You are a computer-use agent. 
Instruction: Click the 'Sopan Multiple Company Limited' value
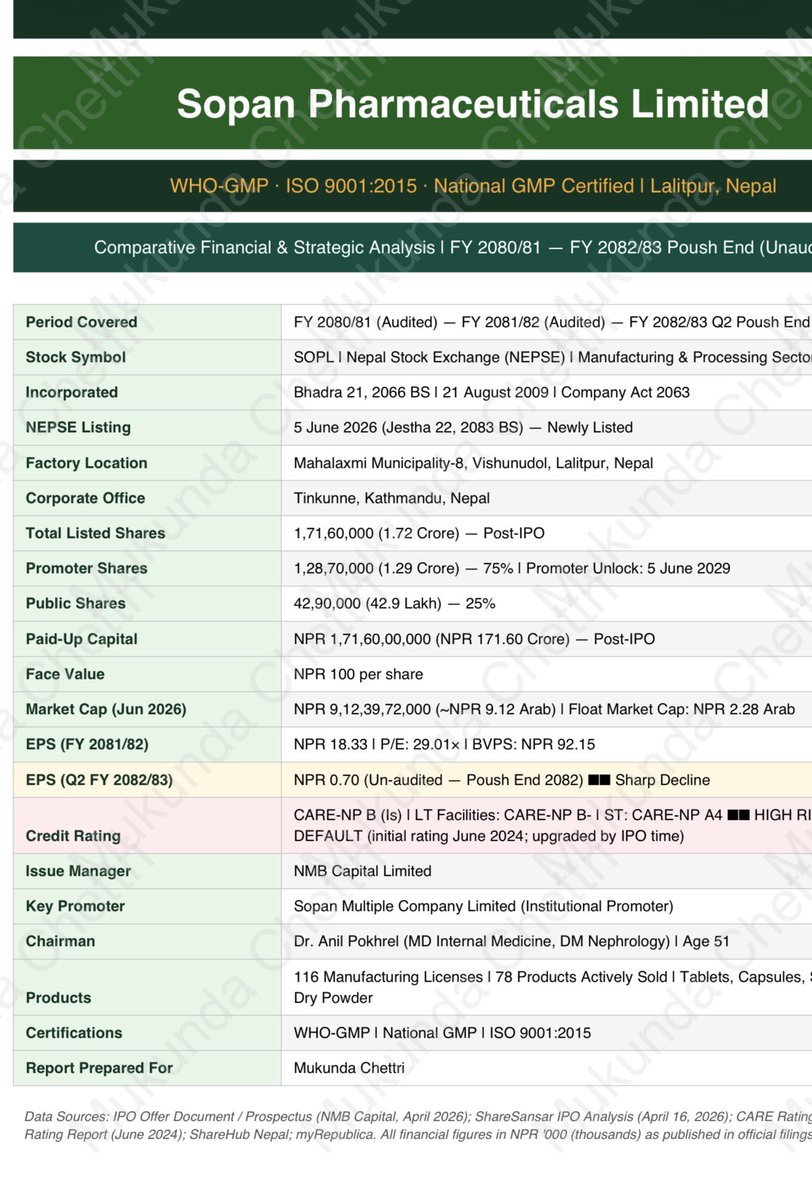pyautogui.click(x=483, y=906)
